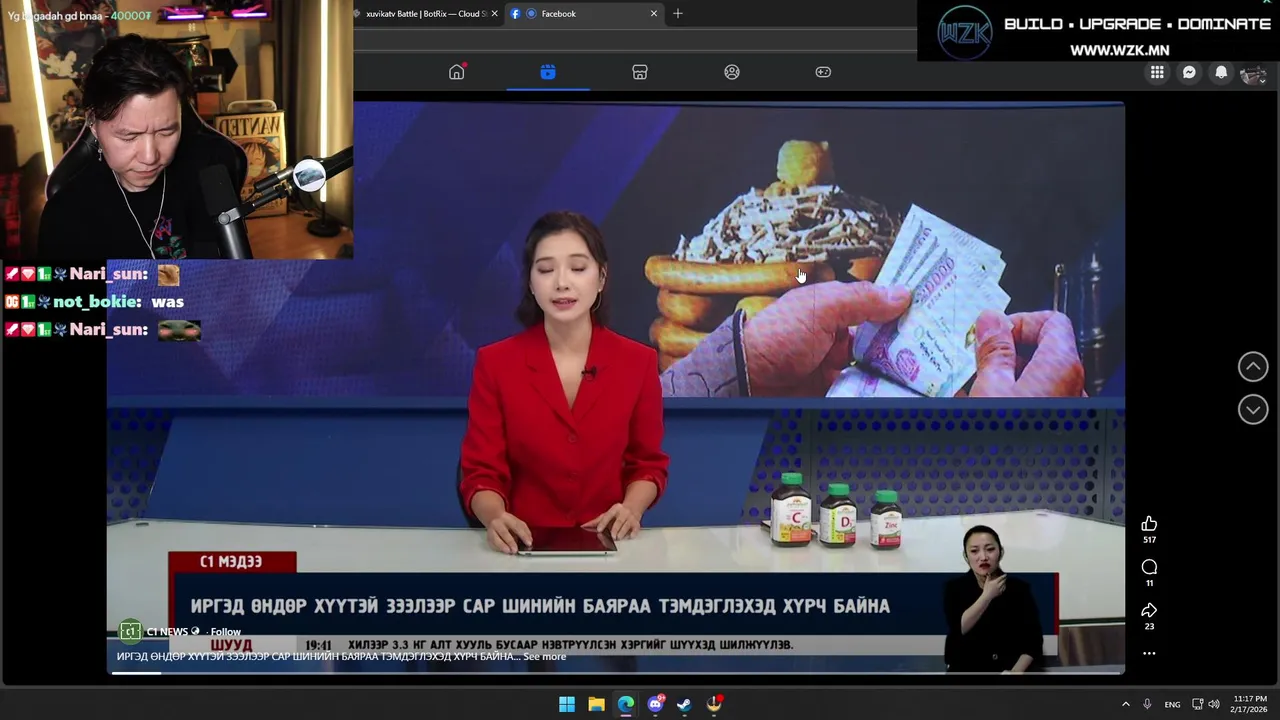Go to the previous video
Image resolution: width=1280 pixels, height=720 pixels.
[1253, 367]
